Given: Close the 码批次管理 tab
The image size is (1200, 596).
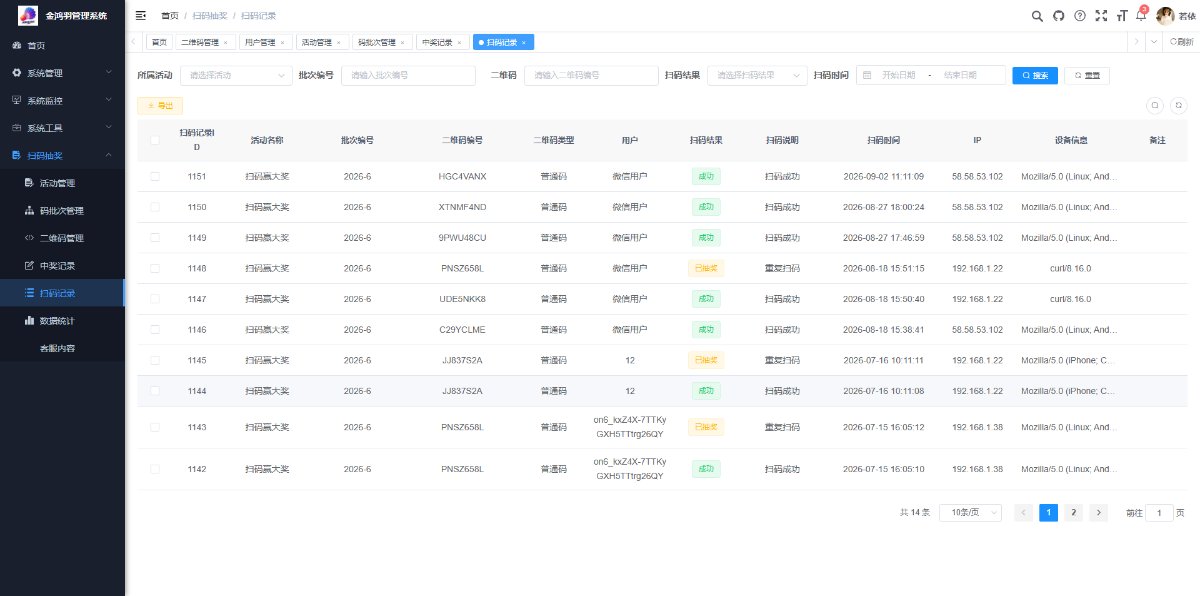Looking at the screenshot, I should [402, 42].
